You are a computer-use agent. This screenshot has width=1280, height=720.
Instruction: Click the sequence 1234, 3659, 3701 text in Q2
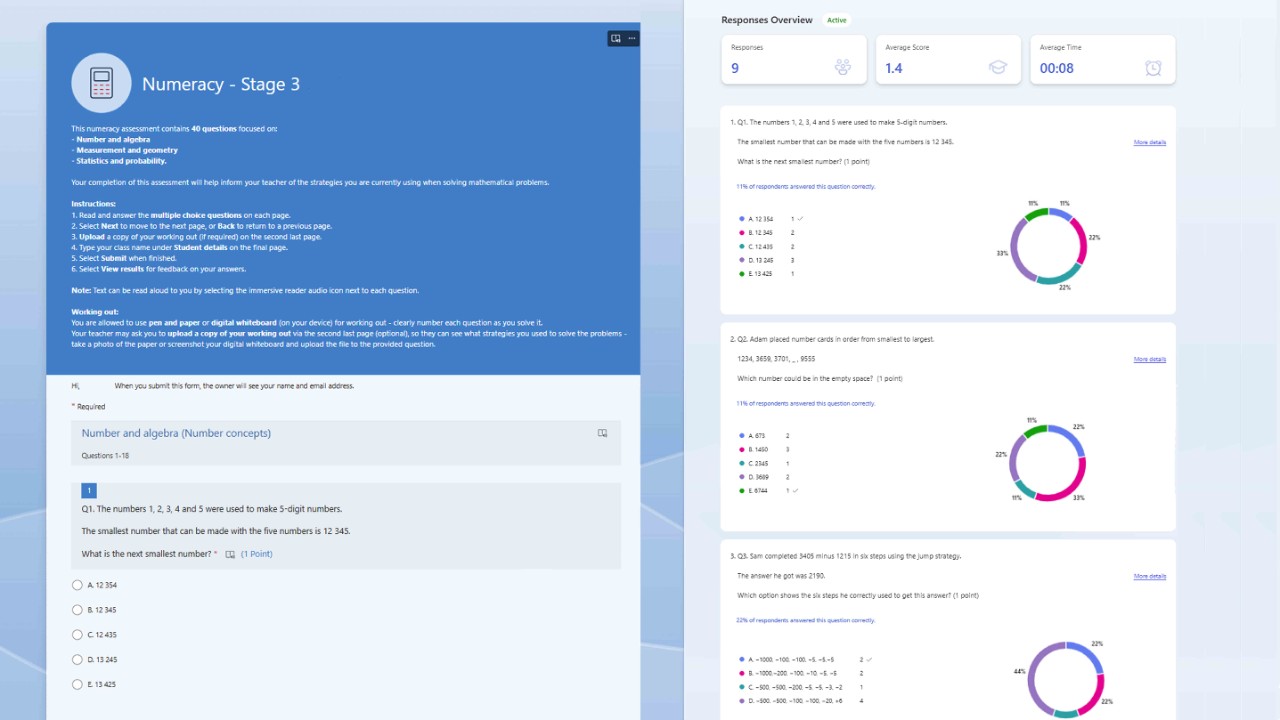pos(776,359)
